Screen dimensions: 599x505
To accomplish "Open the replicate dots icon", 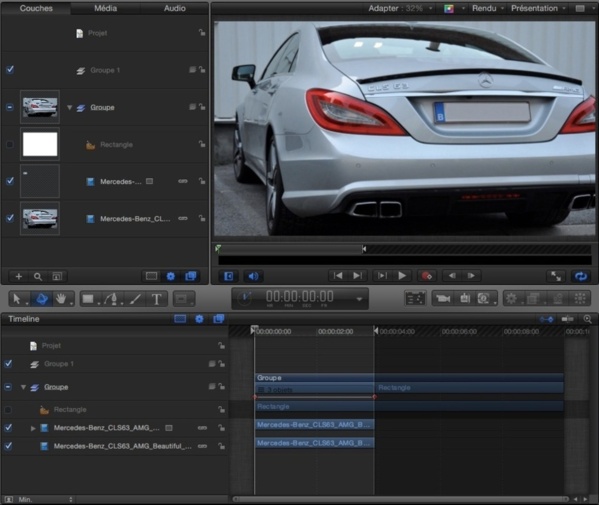I will point(580,298).
